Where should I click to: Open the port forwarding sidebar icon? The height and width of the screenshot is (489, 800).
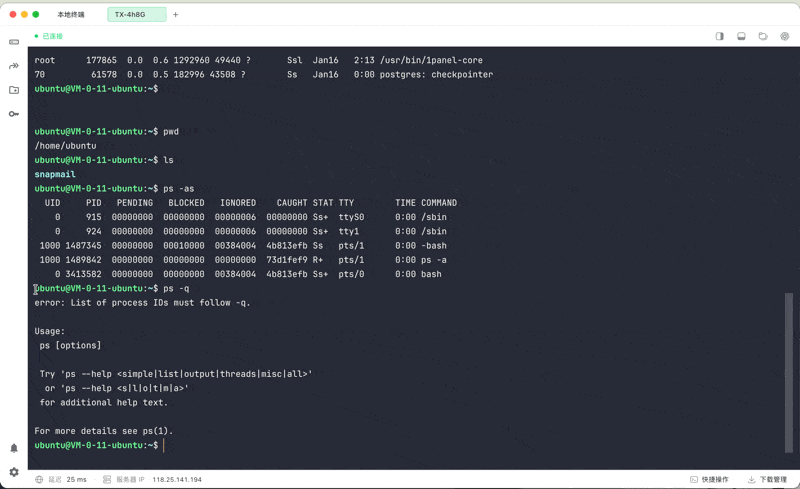point(14,66)
